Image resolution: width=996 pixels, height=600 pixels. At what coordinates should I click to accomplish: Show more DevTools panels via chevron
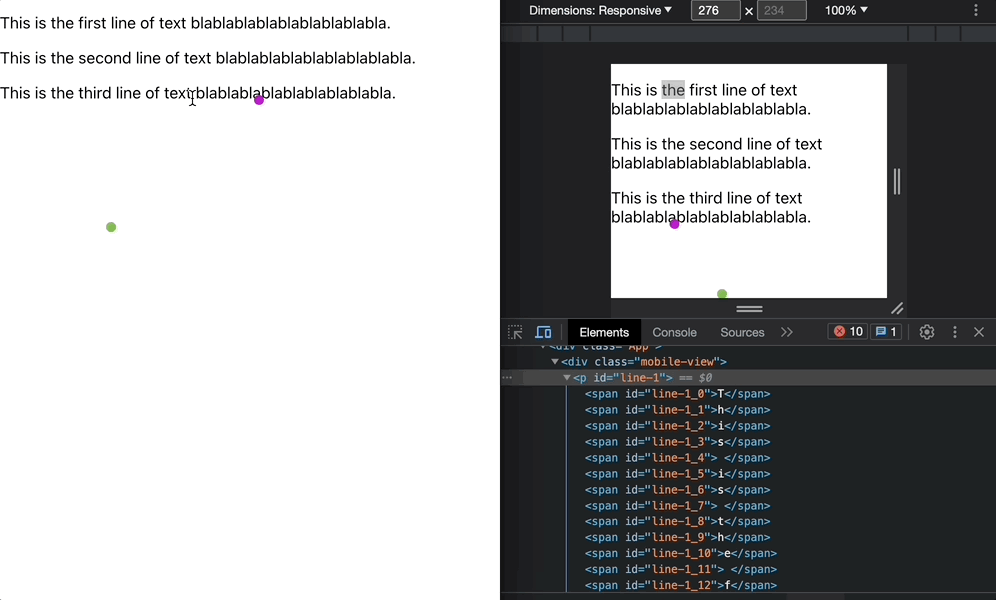(786, 332)
